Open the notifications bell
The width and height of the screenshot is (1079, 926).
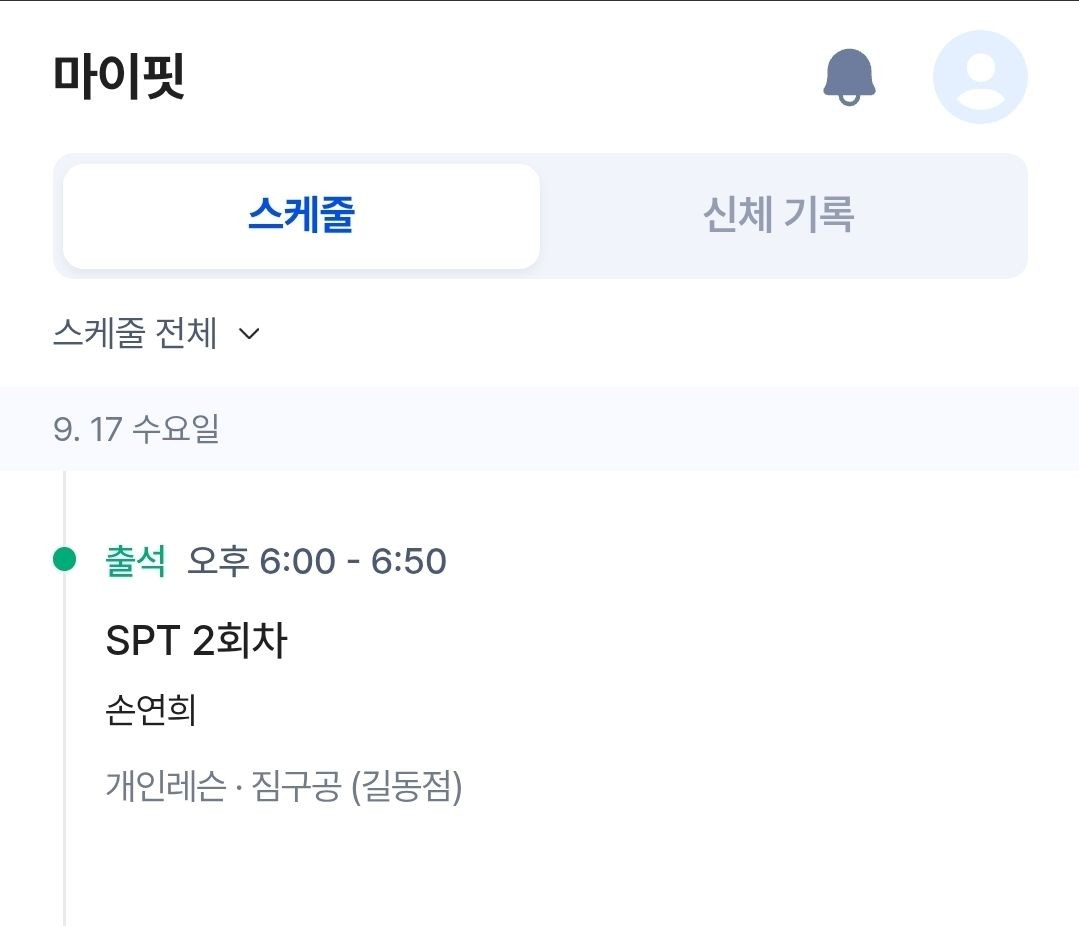tap(849, 77)
